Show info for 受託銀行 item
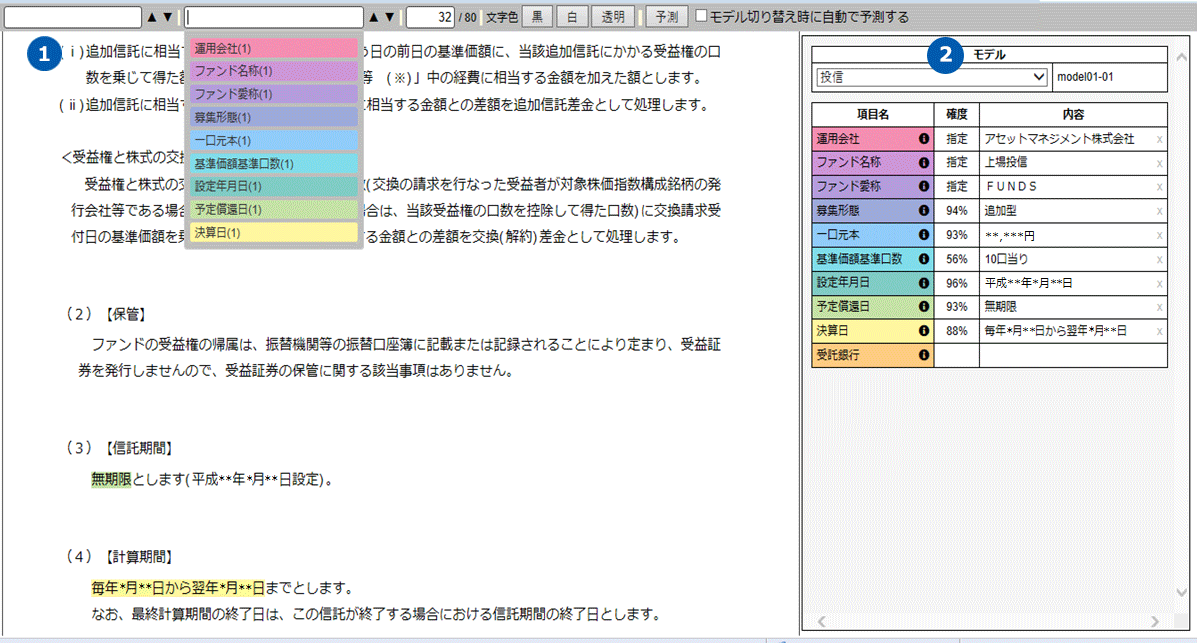 (924, 355)
